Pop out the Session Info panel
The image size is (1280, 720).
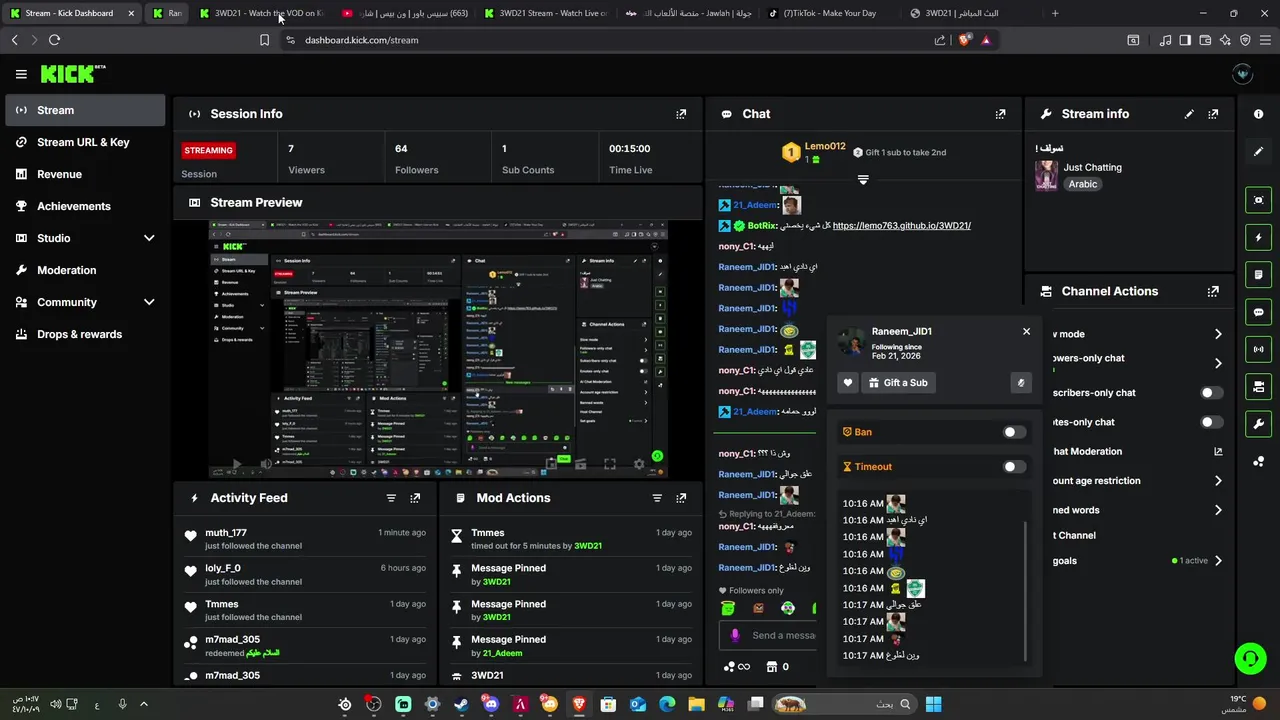click(x=681, y=114)
